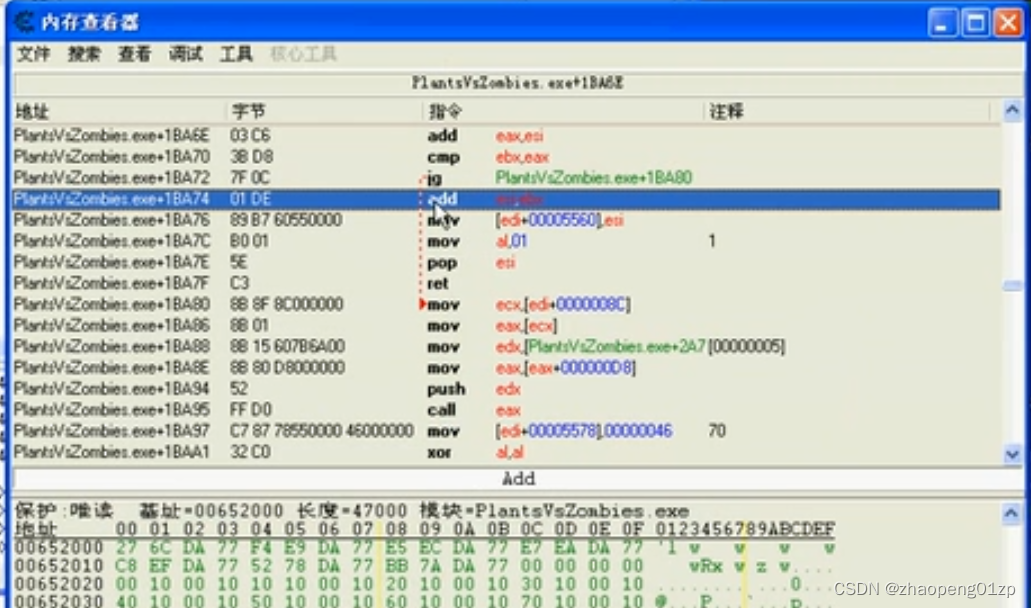The image size is (1031, 608).
Task: Click hex dump row 00652030
Action: click(425, 601)
